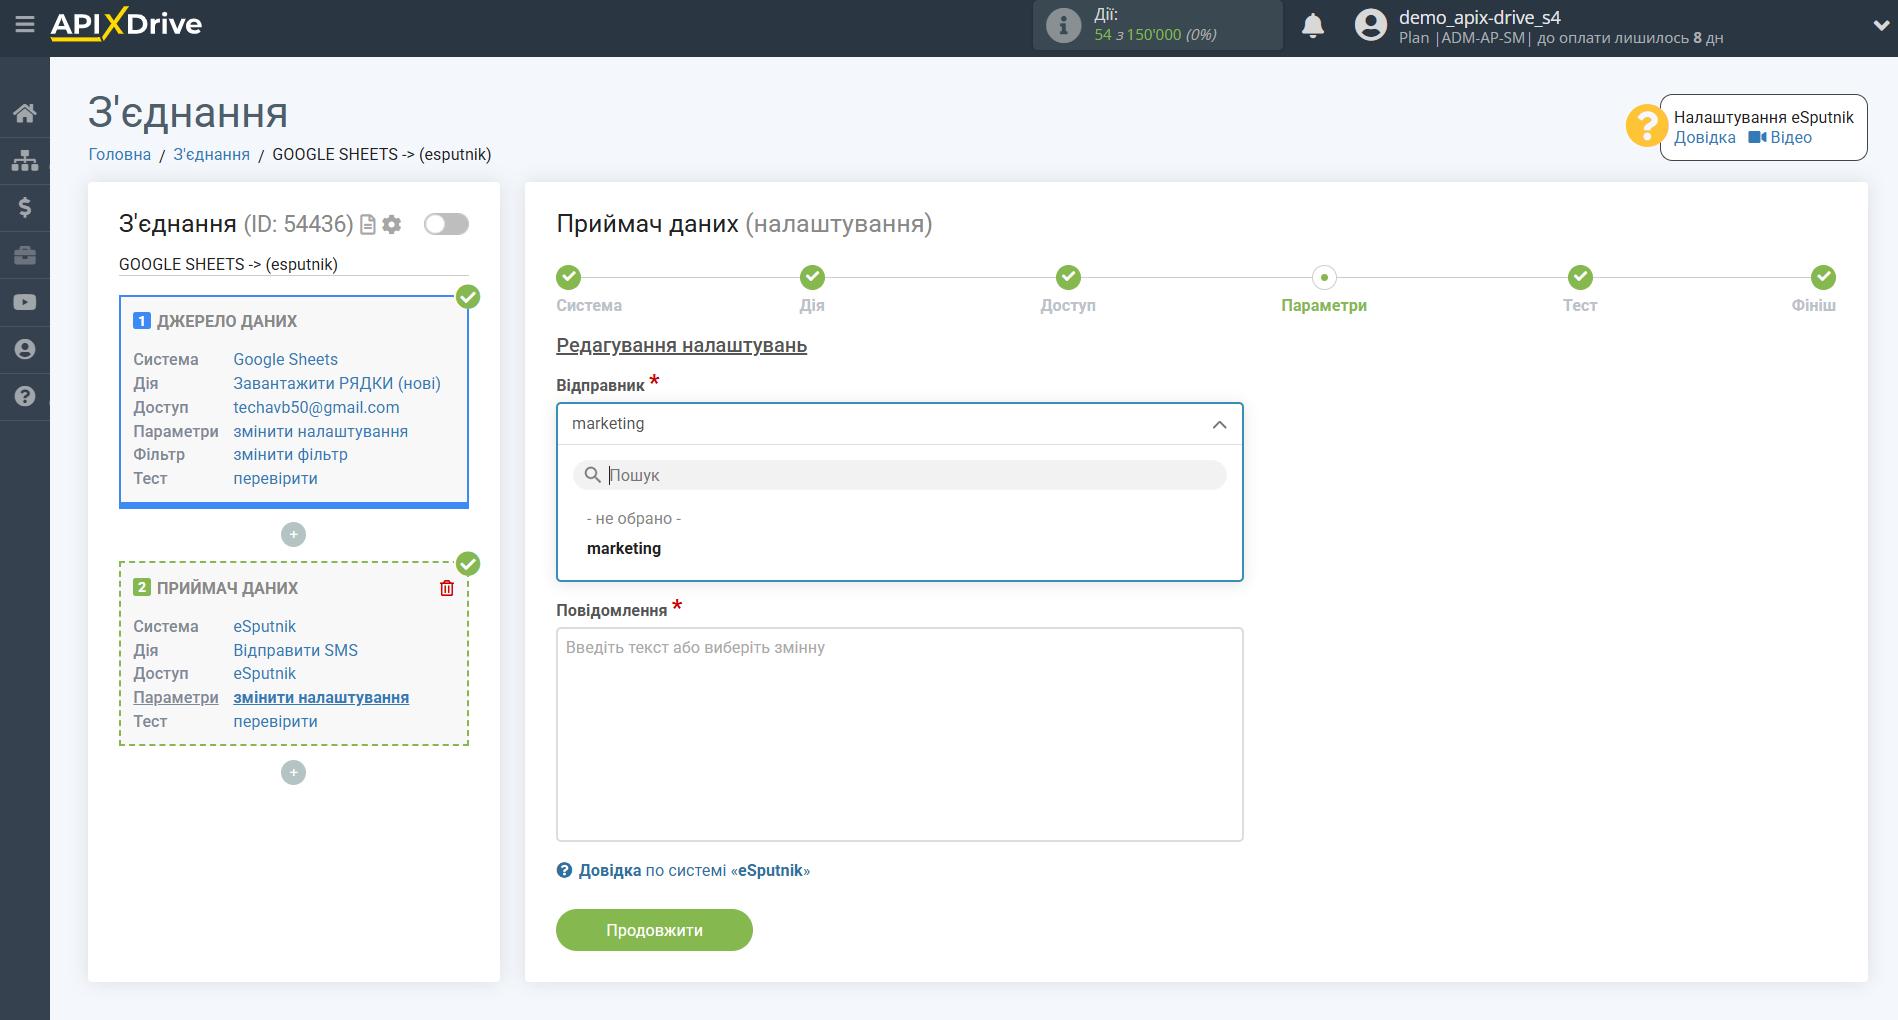Click the змінити фільтр link
The height and width of the screenshot is (1020, 1898).
tap(290, 455)
